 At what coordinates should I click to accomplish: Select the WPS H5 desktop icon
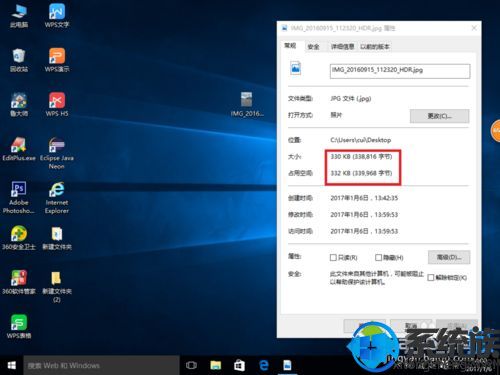57,105
